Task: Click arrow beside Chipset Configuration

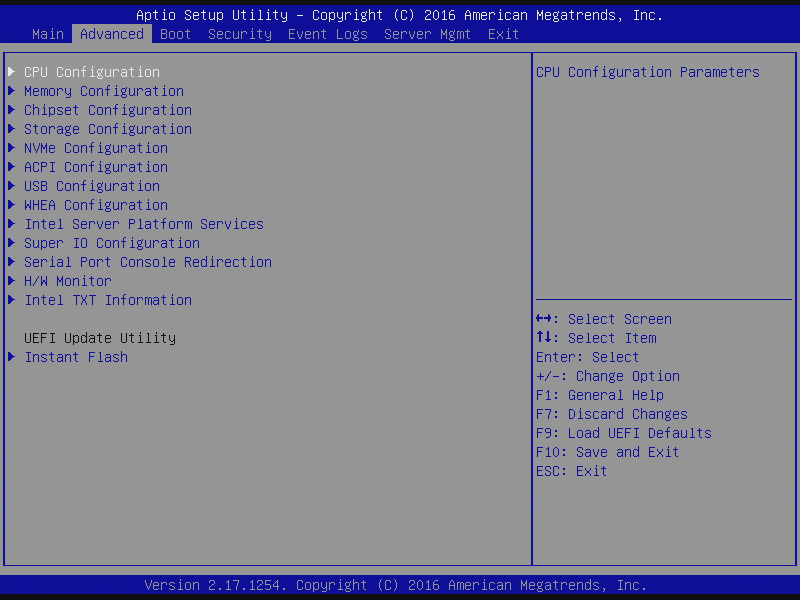Action: coord(12,110)
